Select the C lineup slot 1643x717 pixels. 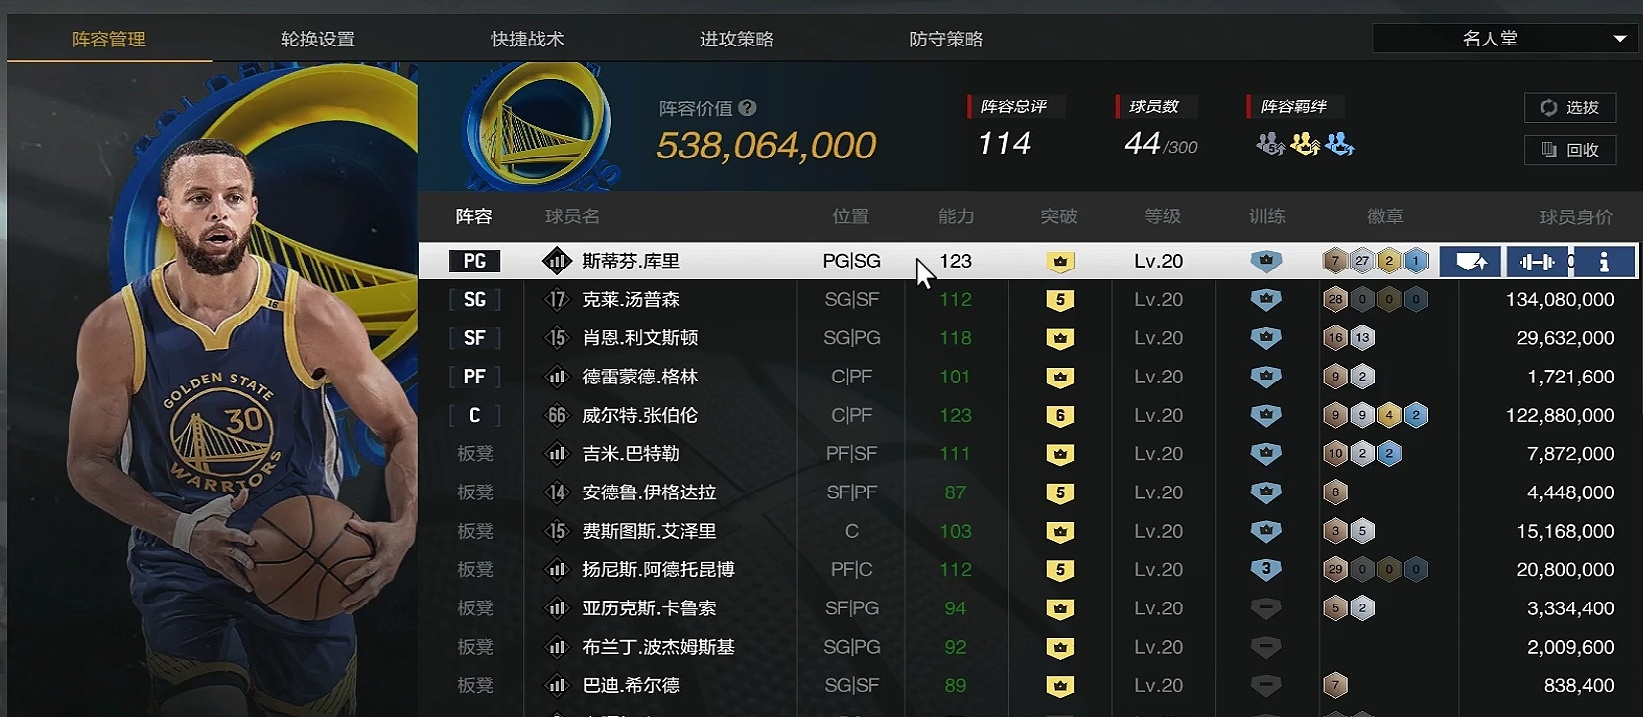pyautogui.click(x=474, y=416)
